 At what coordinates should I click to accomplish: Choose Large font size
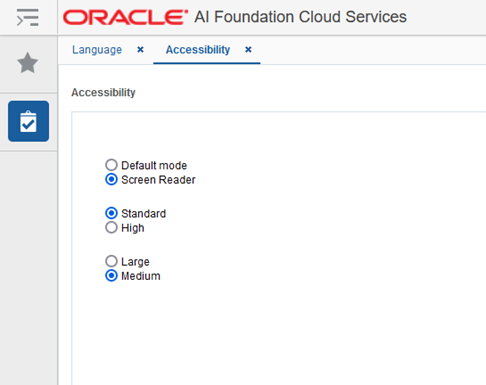click(x=111, y=261)
